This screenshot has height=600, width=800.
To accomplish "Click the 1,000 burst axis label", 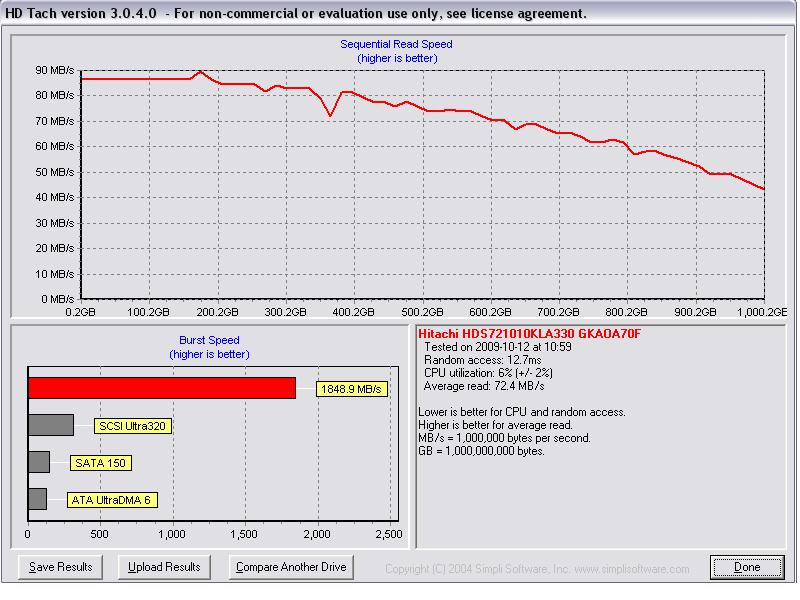I will coord(172,534).
